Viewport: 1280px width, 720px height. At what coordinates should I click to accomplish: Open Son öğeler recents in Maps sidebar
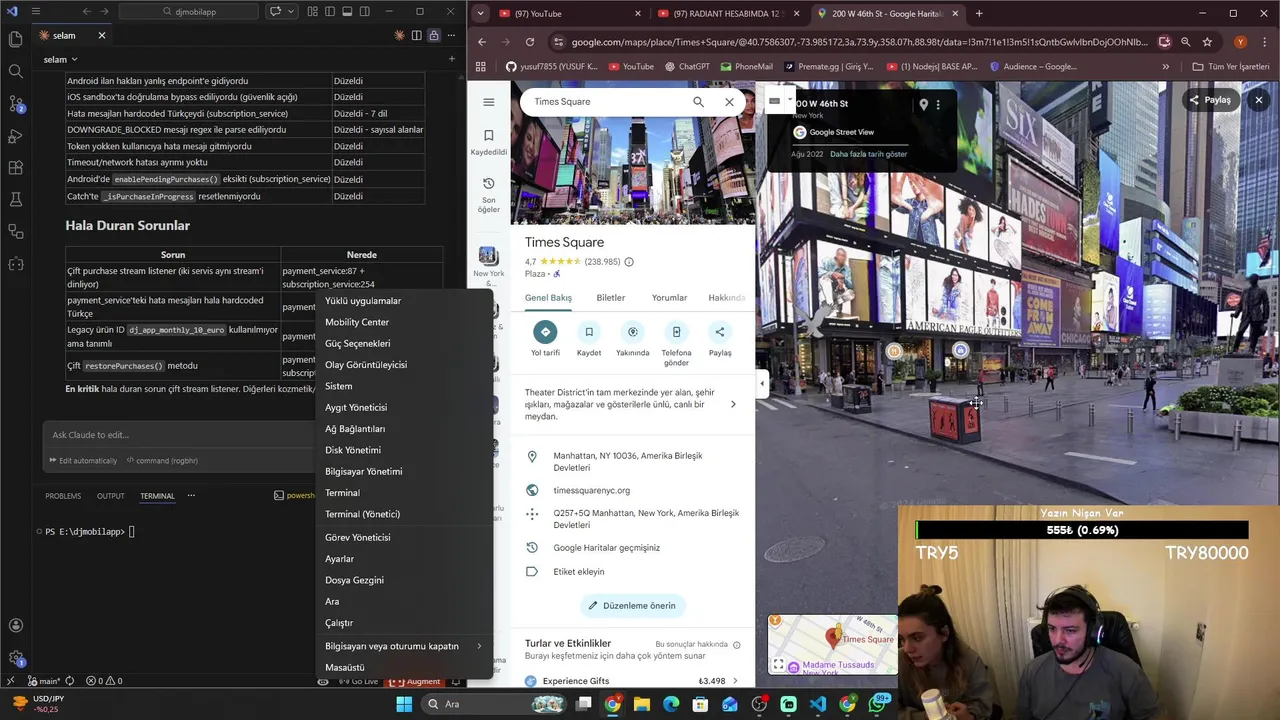click(x=488, y=195)
